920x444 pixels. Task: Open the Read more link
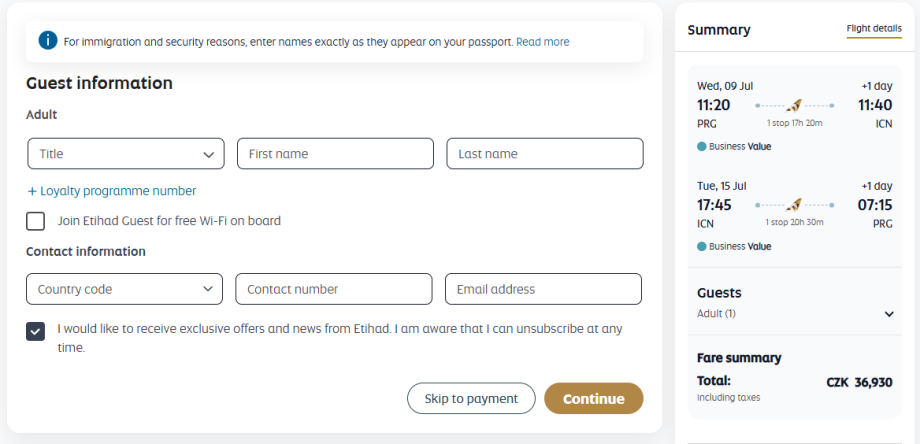(x=543, y=42)
